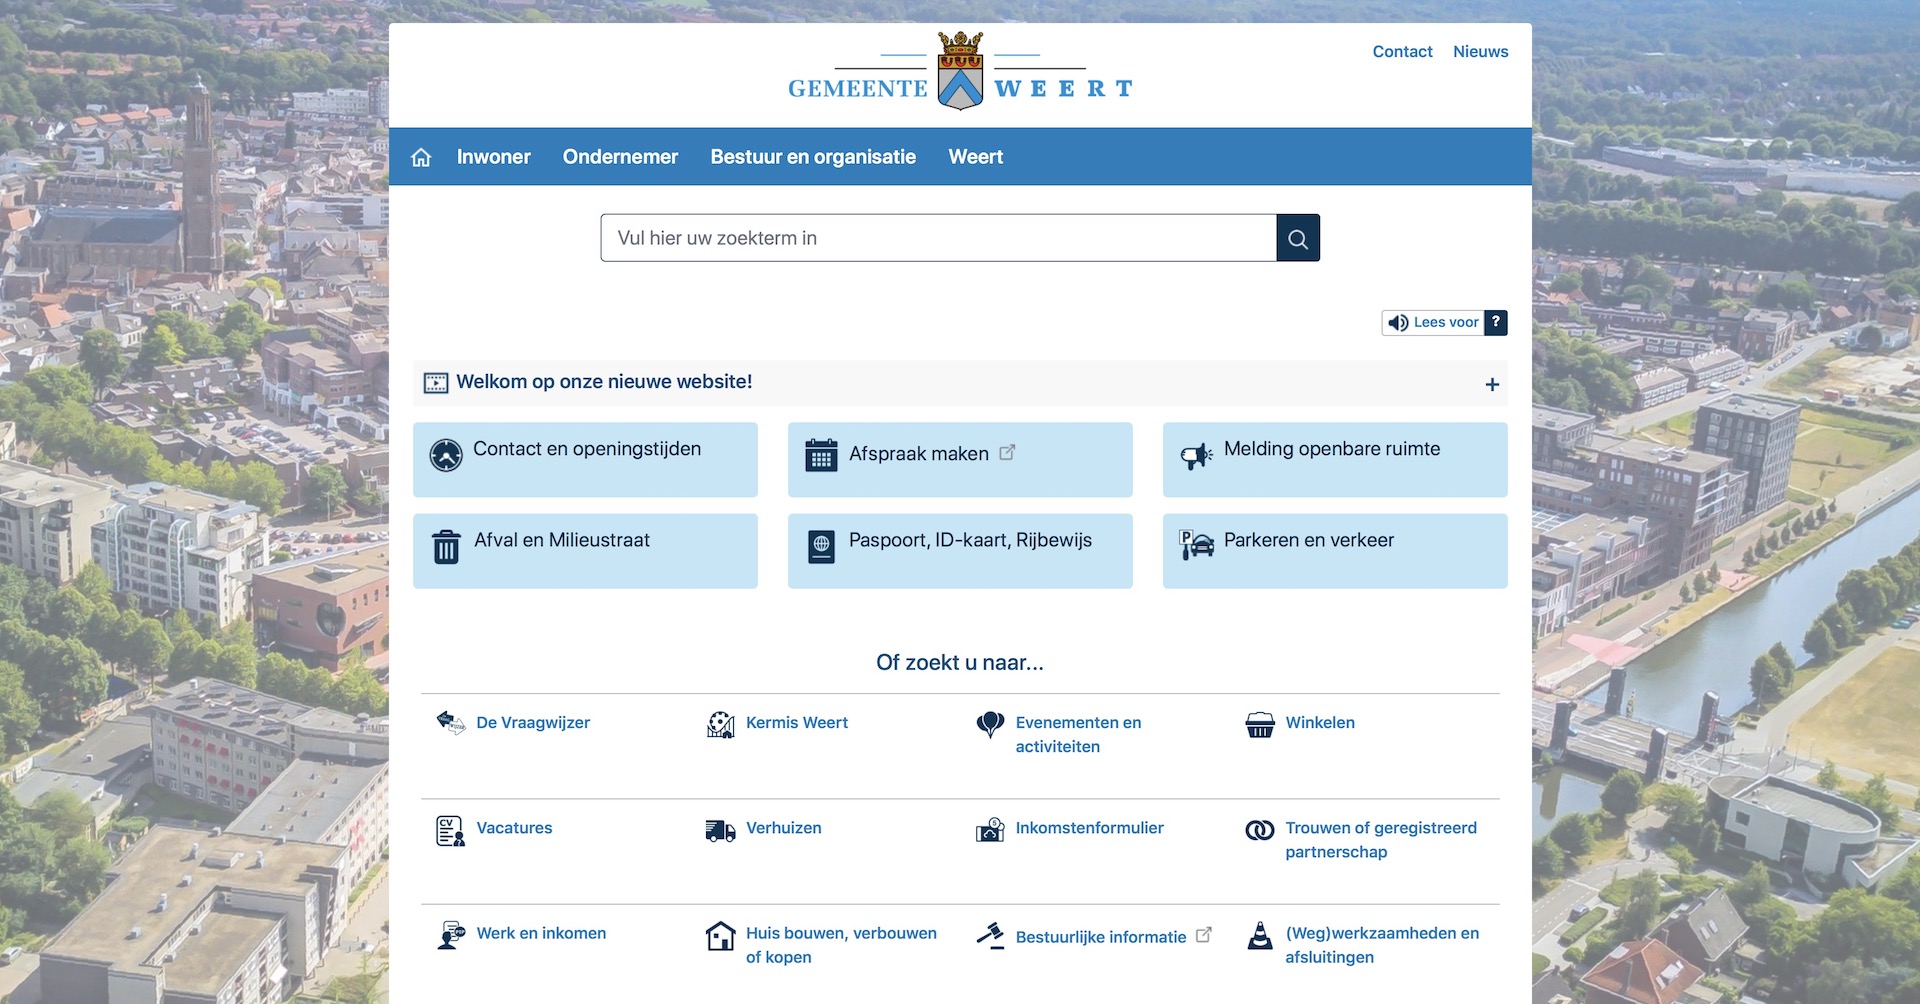Select Bestuur en organisatie in navigation
The image size is (1920, 1004).
813,157
